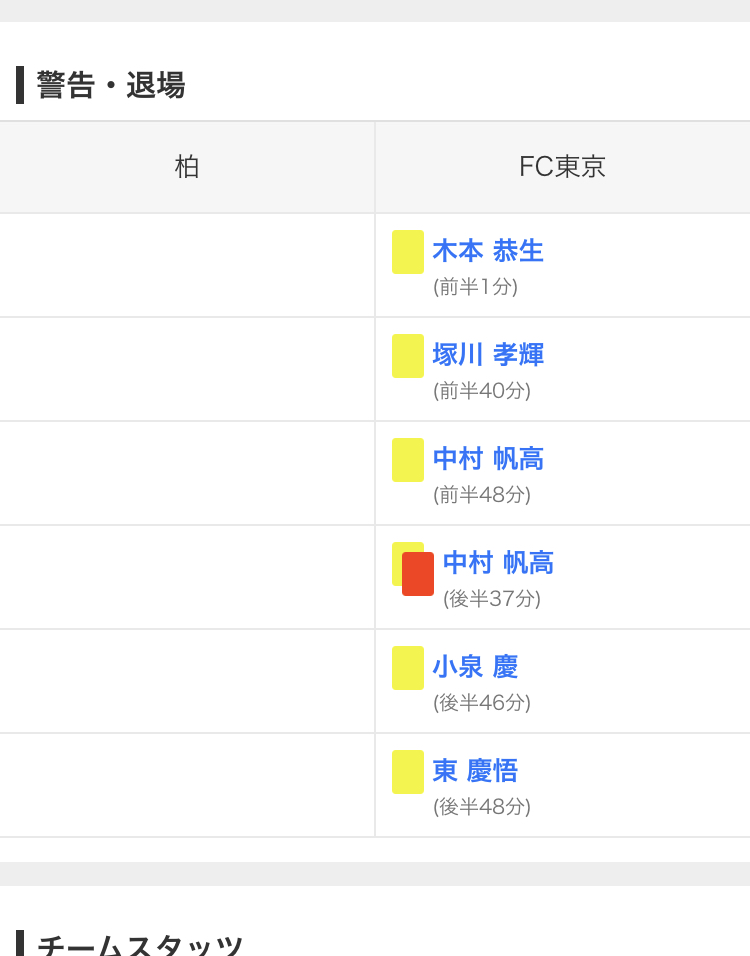
Task: Open player link 東 慶悟
Action: pos(476,771)
